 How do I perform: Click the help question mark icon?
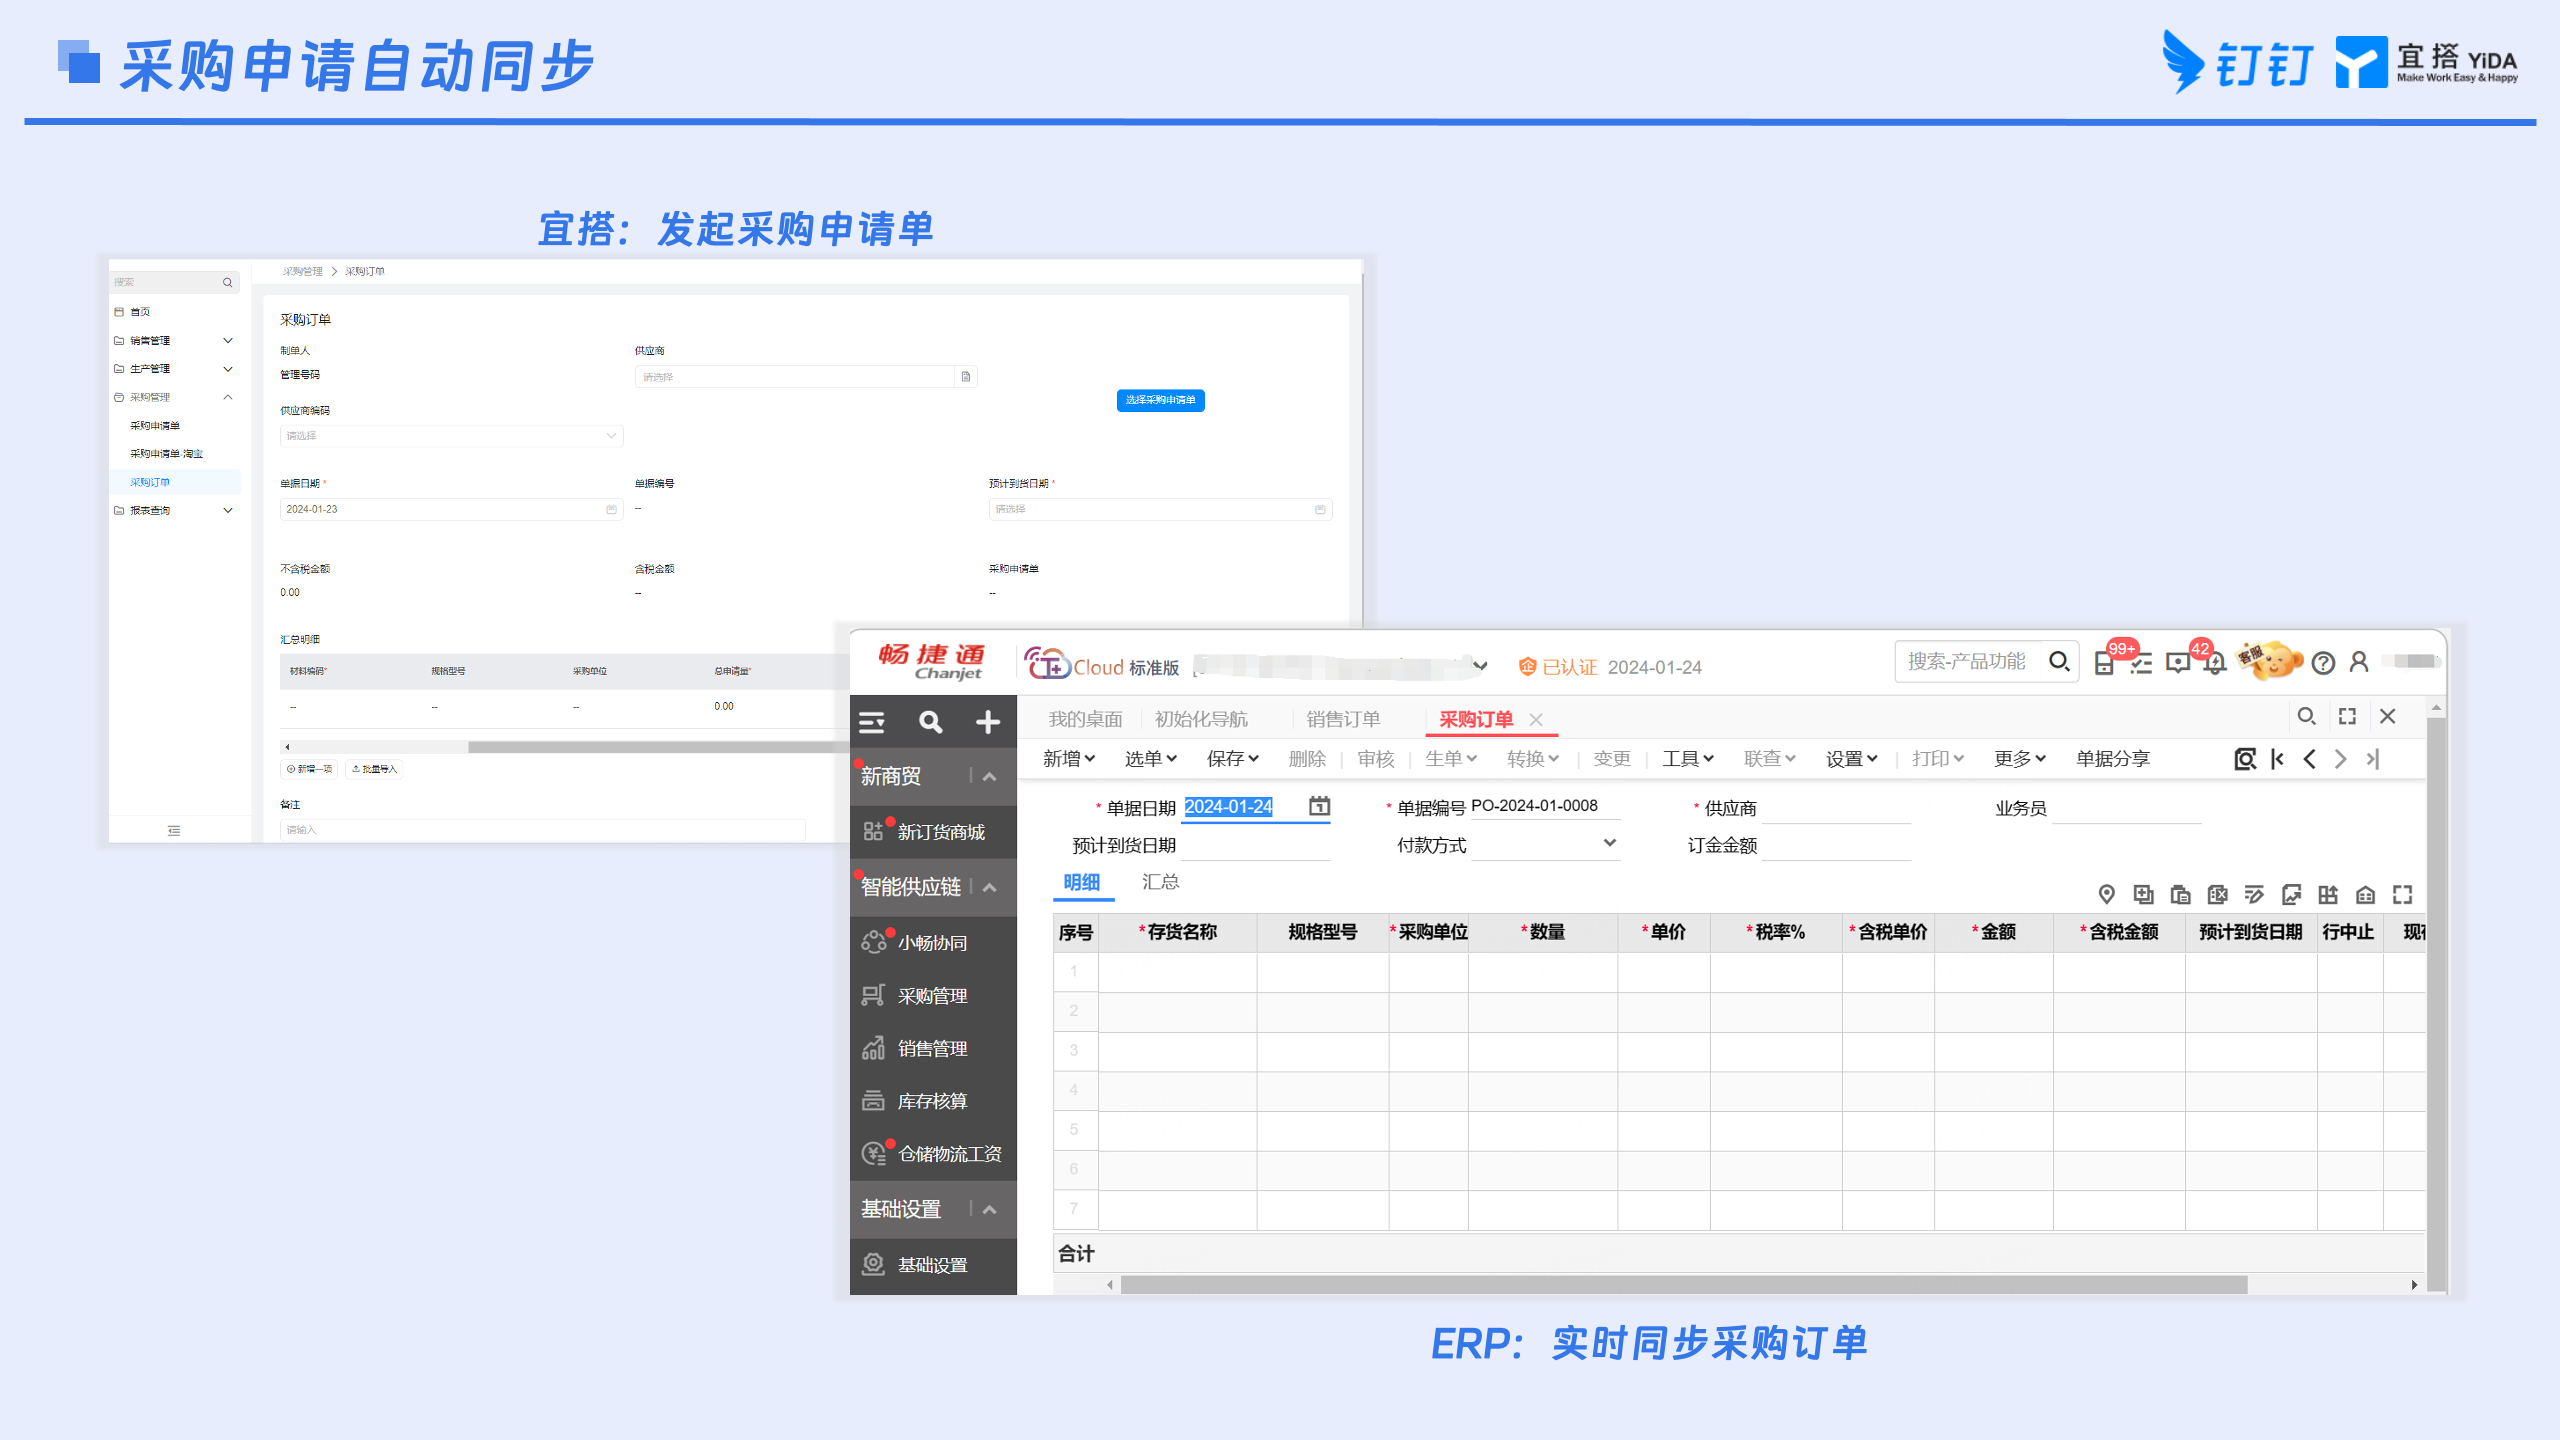click(2323, 663)
